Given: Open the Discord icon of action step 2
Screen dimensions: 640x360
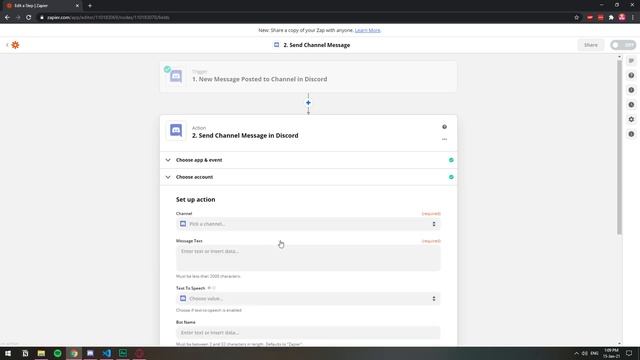Looking at the screenshot, I should point(176,131).
